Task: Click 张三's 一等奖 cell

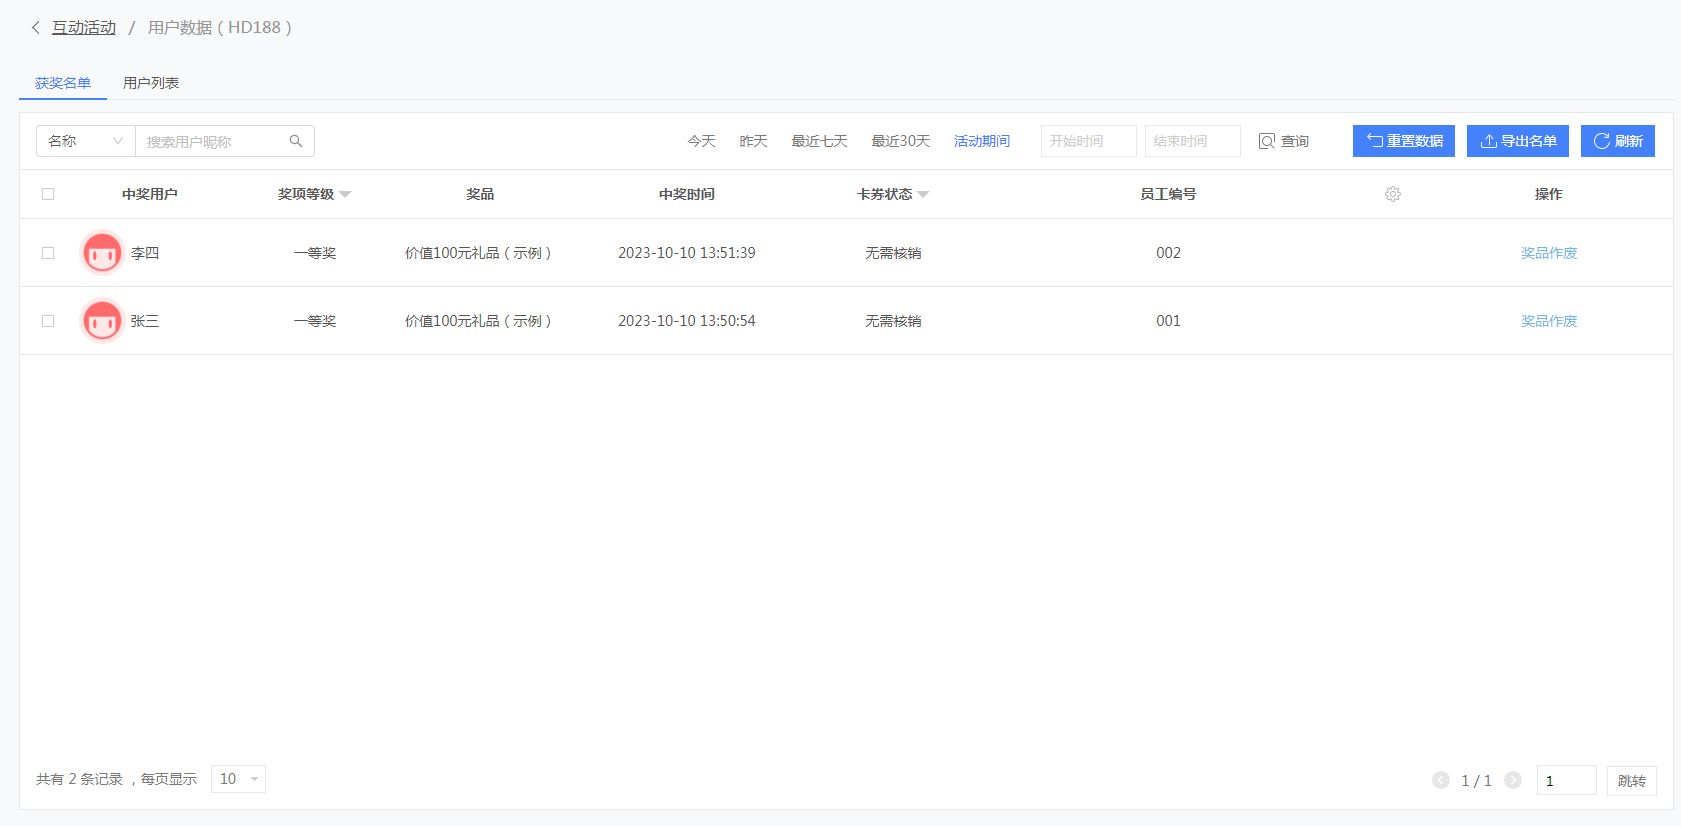Action: 315,321
